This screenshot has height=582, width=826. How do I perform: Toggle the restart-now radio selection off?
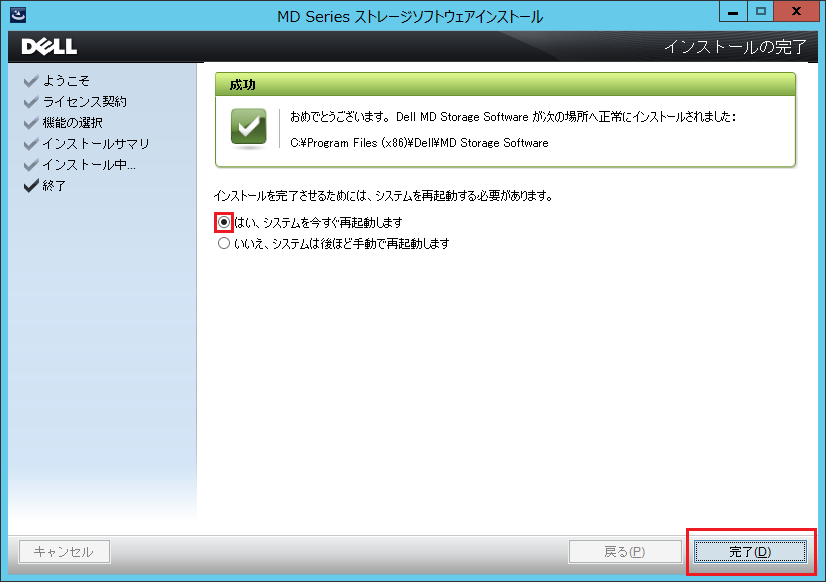[222, 223]
